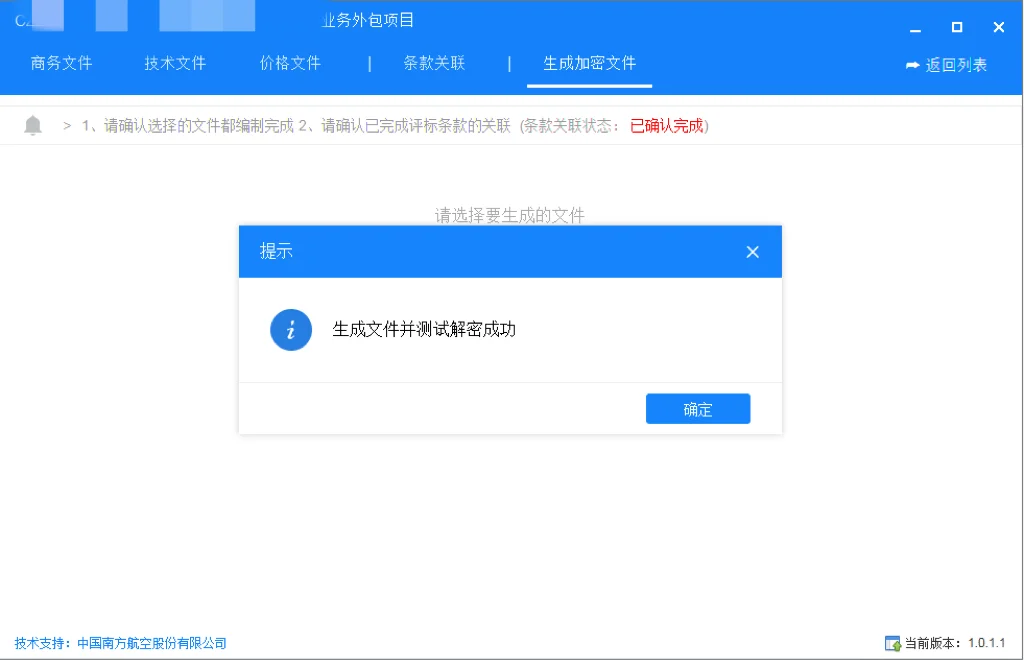Click the blue info icon in the dialog
This screenshot has width=1024, height=660.
tap(290, 329)
